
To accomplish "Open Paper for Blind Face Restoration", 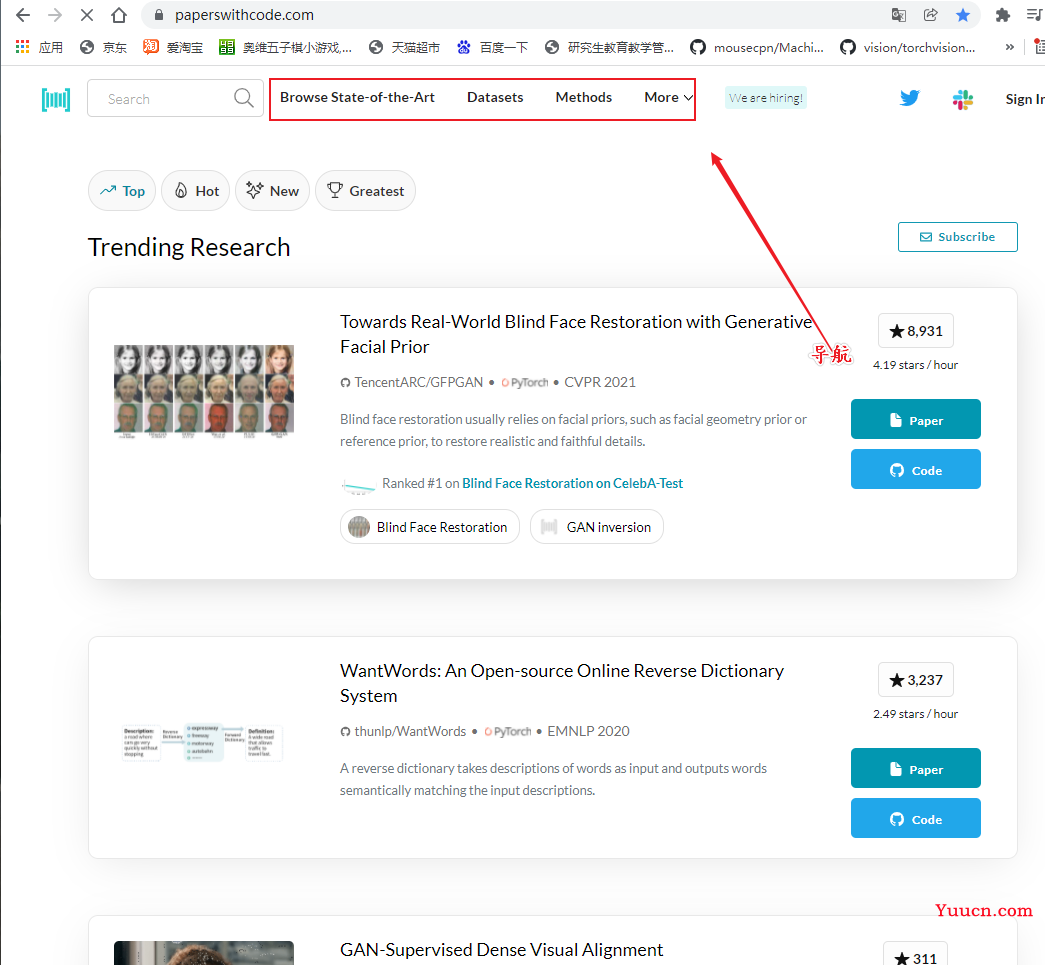I will pos(915,420).
